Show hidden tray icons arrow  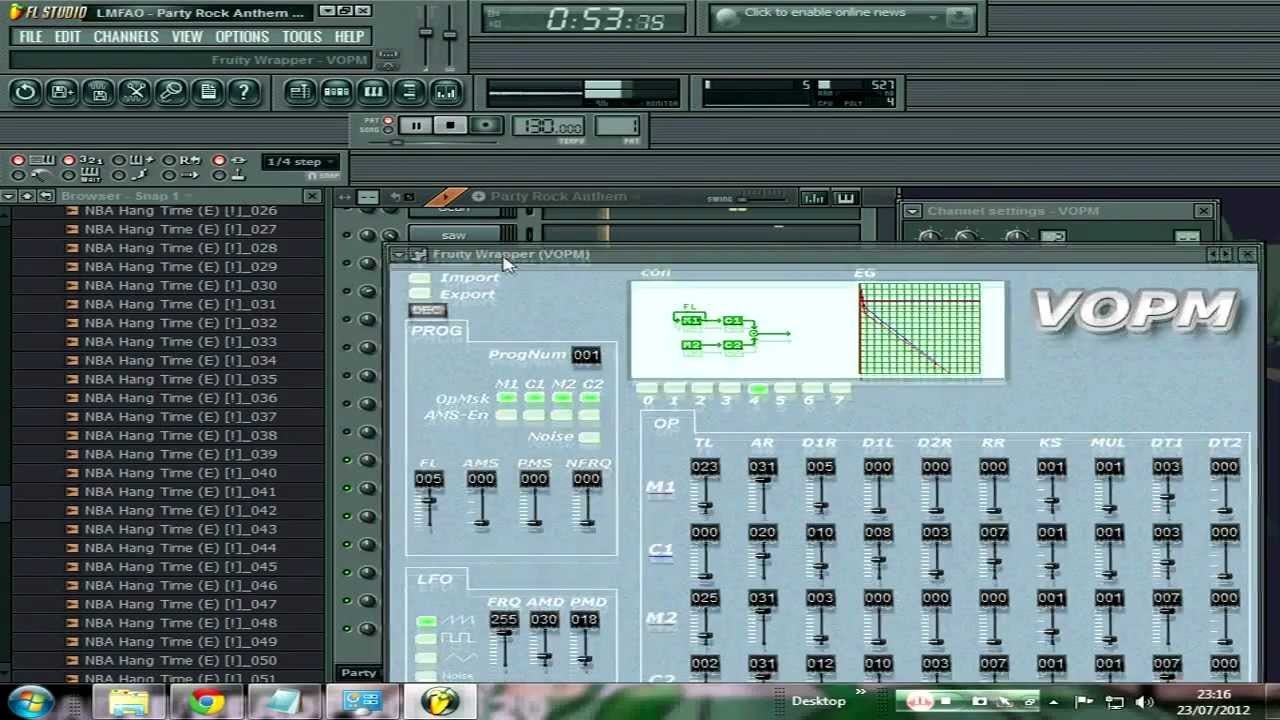coord(1053,701)
